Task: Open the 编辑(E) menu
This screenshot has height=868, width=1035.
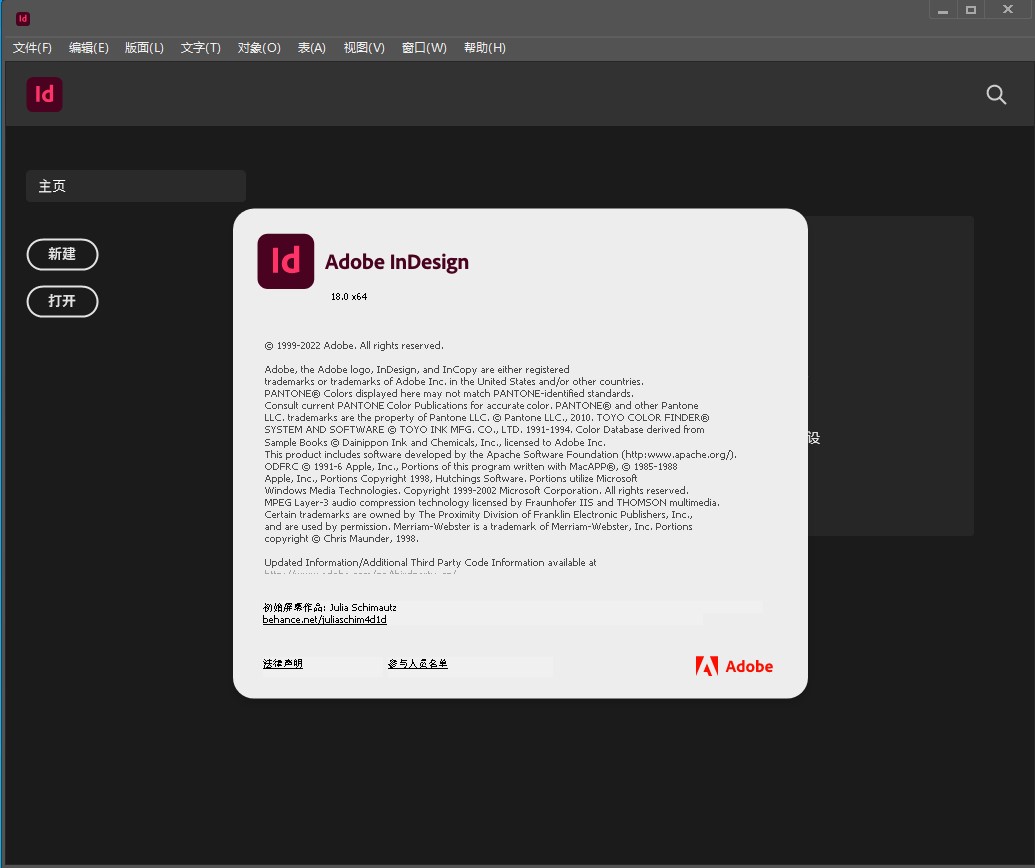Action: (x=88, y=47)
